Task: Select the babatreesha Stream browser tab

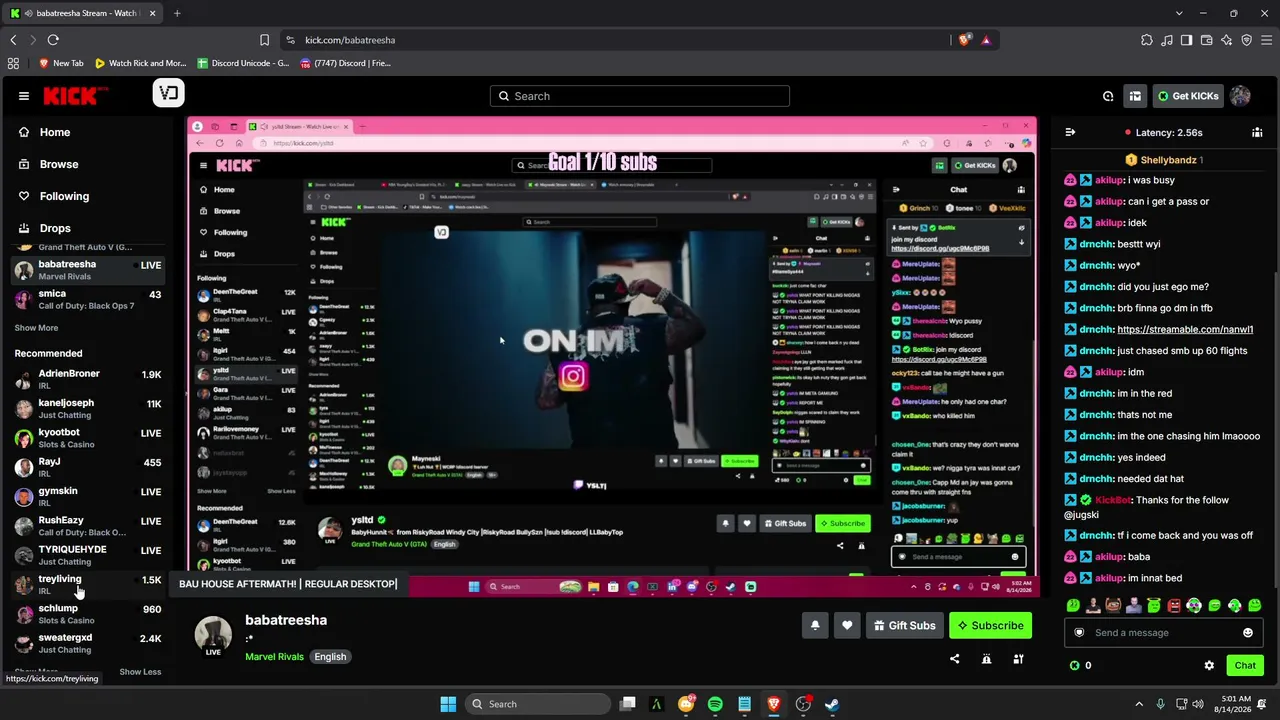Action: tap(83, 13)
